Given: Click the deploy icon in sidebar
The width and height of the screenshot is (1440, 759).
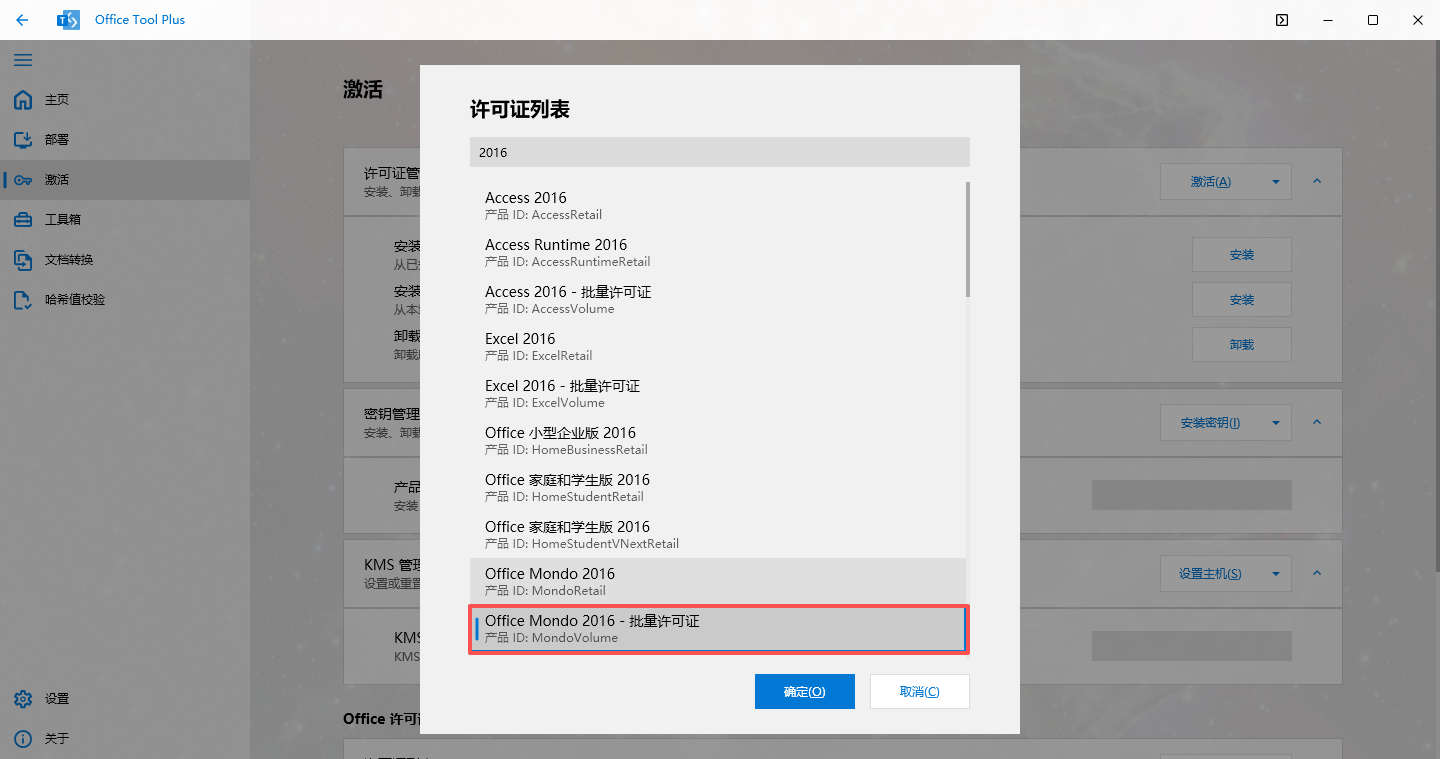Looking at the screenshot, I should pos(23,140).
